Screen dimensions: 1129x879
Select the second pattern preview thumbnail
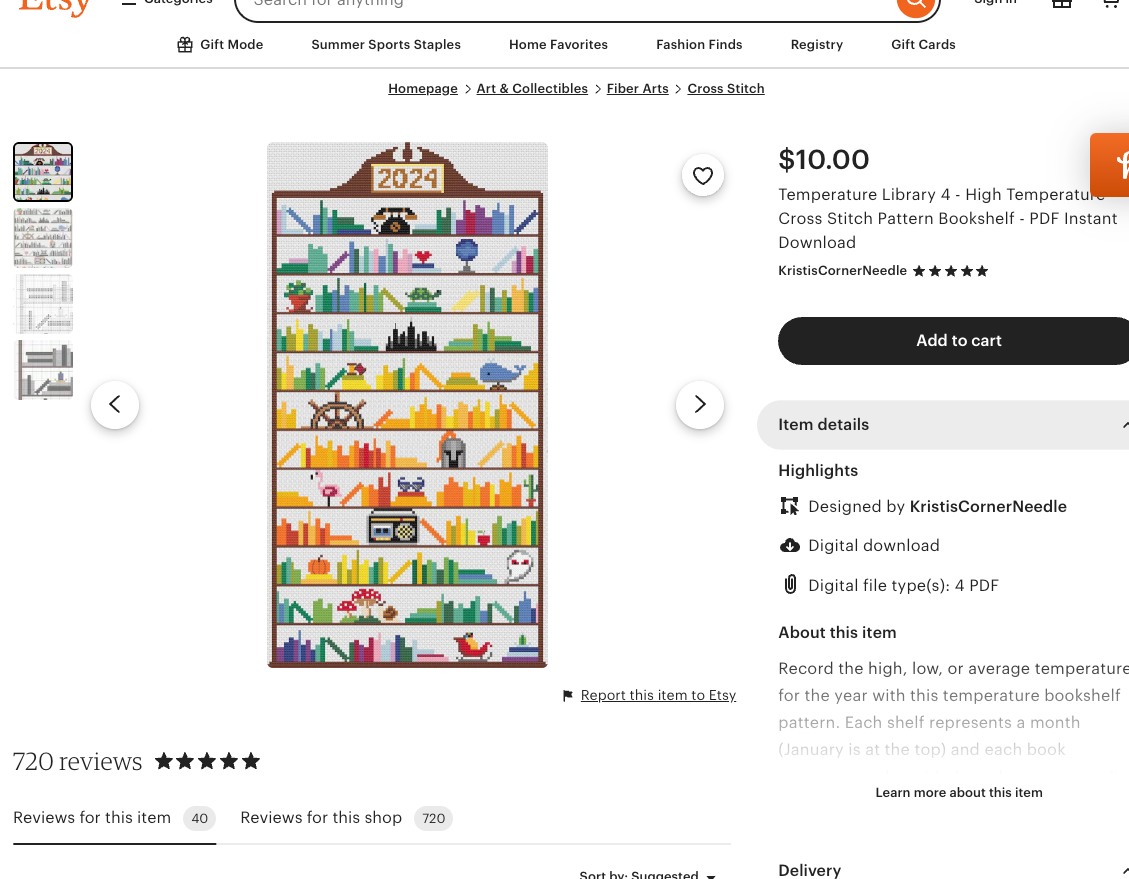[x=43, y=238]
